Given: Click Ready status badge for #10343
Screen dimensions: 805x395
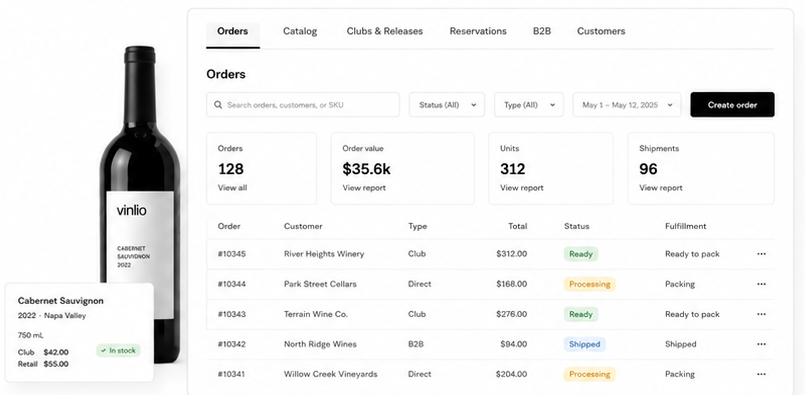Looking at the screenshot, I should (x=581, y=314).
